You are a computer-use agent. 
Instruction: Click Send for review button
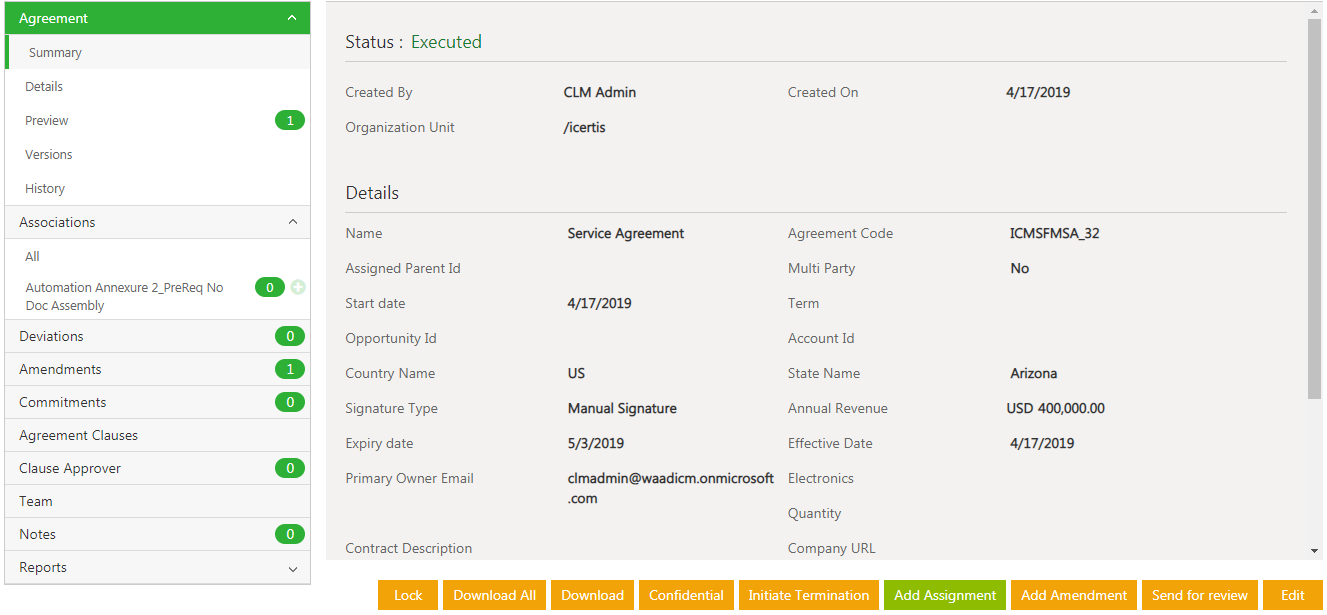point(1200,595)
